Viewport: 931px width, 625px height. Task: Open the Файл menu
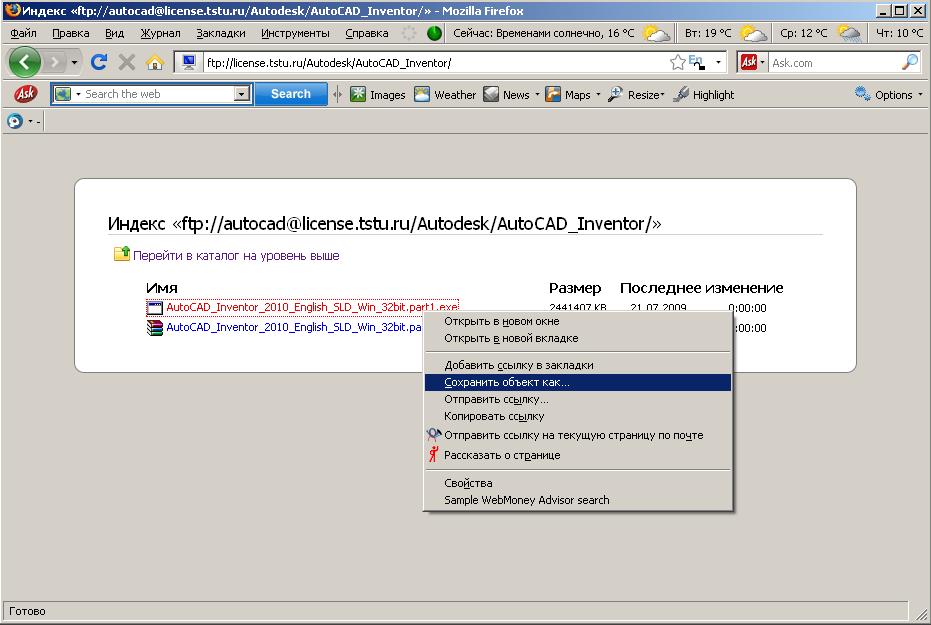pyautogui.click(x=23, y=33)
